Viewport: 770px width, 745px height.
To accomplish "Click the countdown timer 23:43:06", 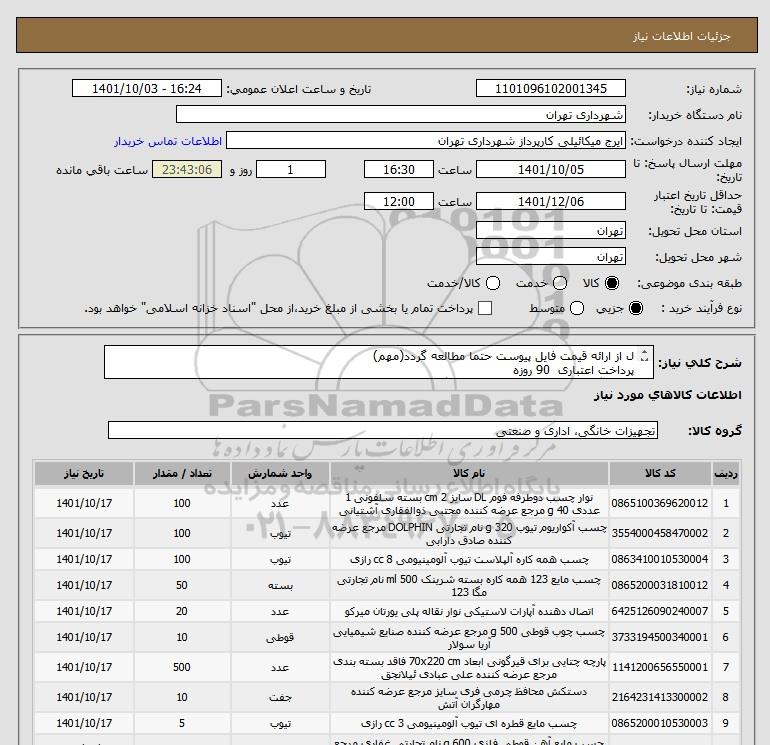I will pos(187,169).
